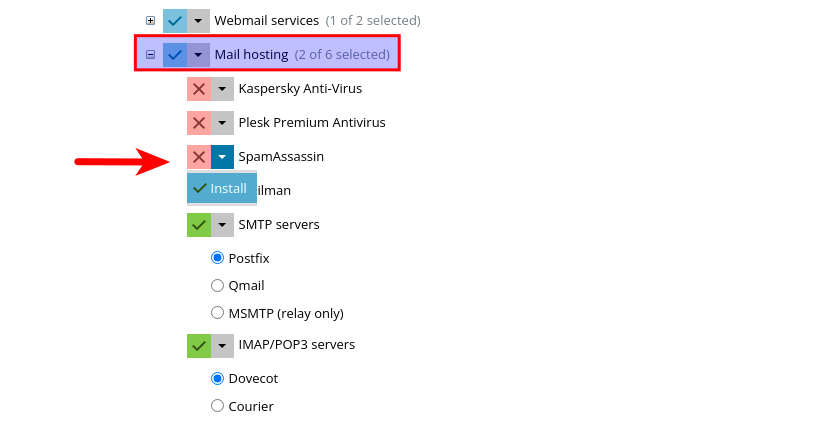Select Dovecot as the IMAP/POP3 server

pos(218,379)
